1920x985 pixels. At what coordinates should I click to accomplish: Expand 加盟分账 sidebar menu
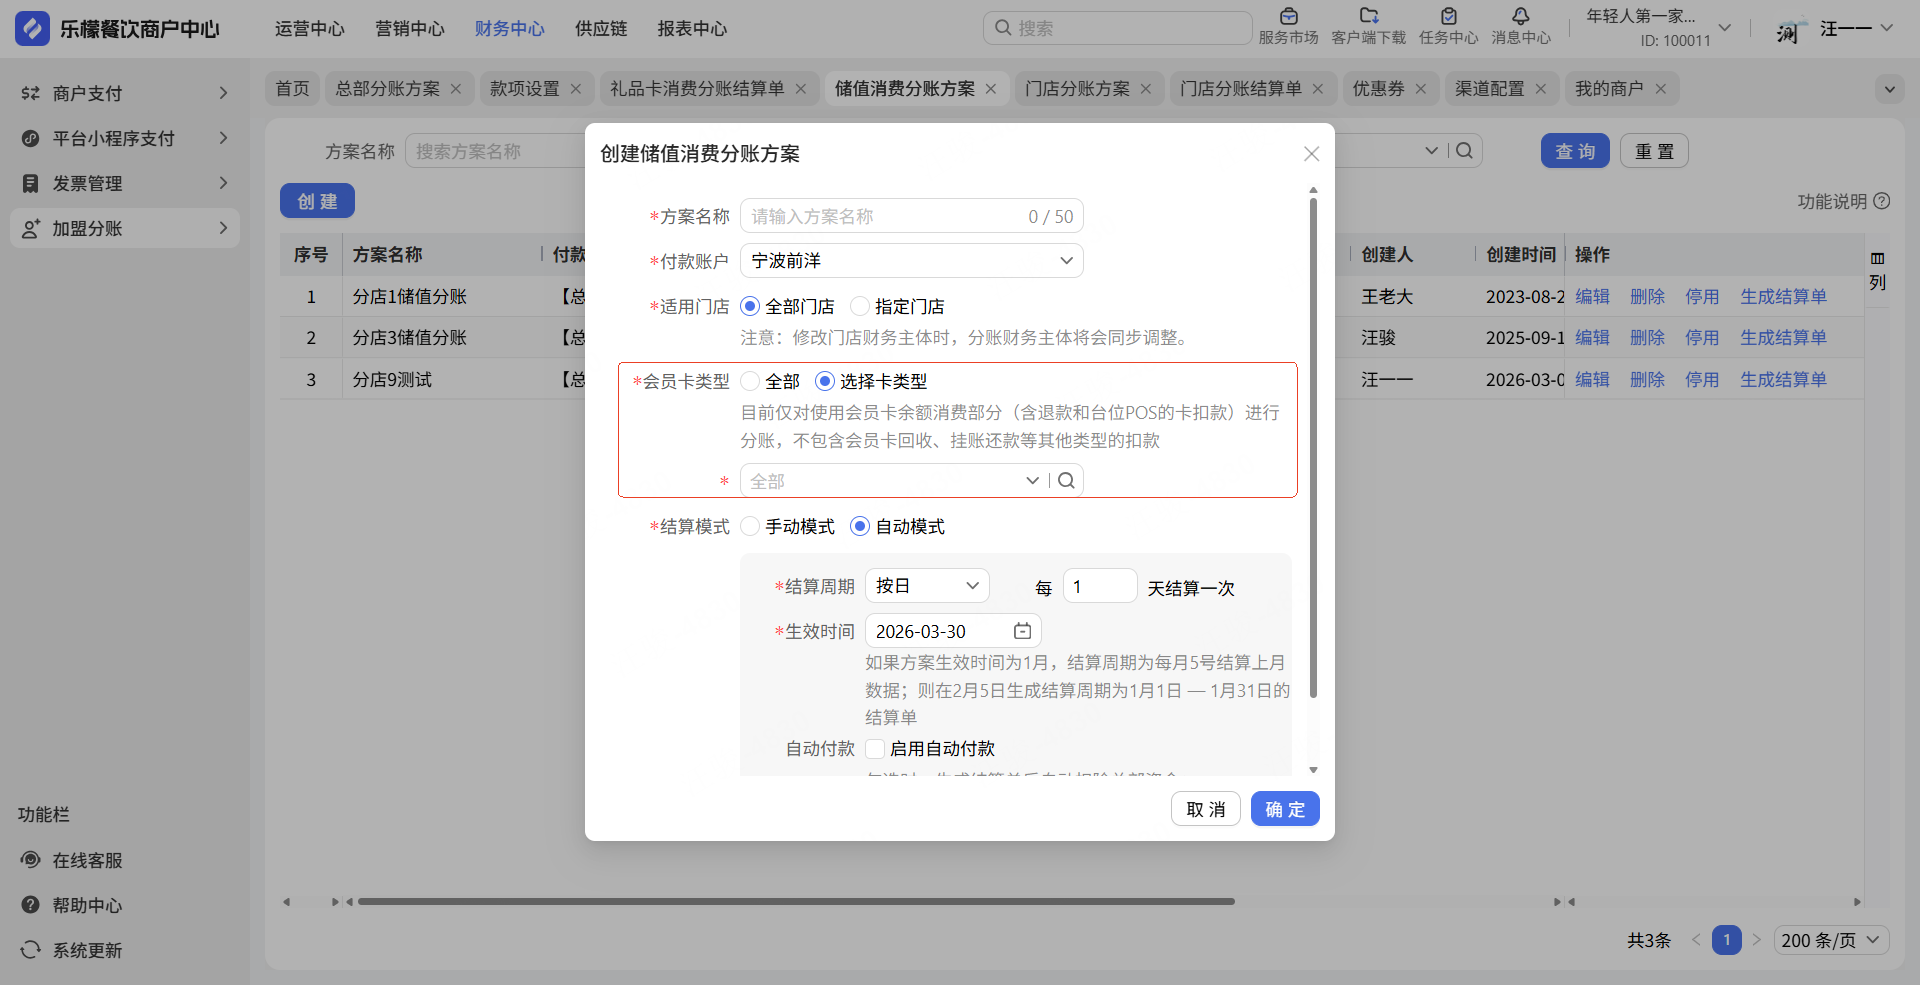pyautogui.click(x=125, y=228)
